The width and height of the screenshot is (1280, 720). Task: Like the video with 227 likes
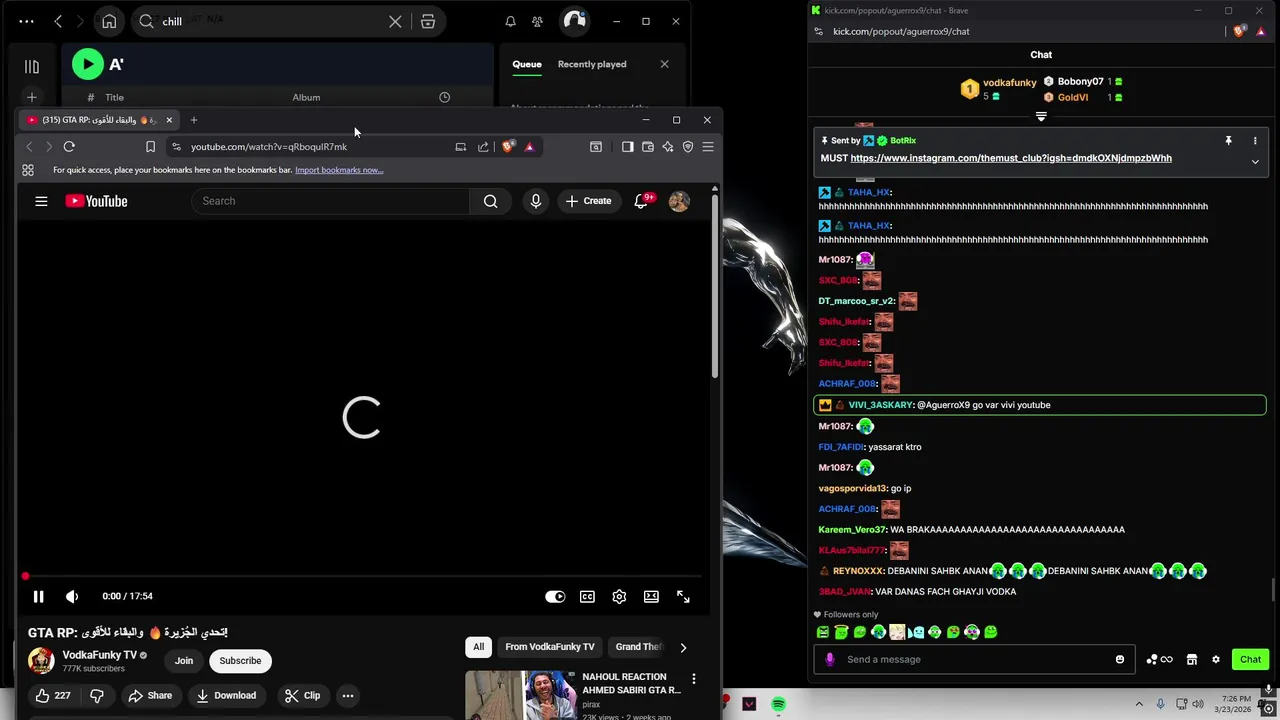pyautogui.click(x=53, y=695)
